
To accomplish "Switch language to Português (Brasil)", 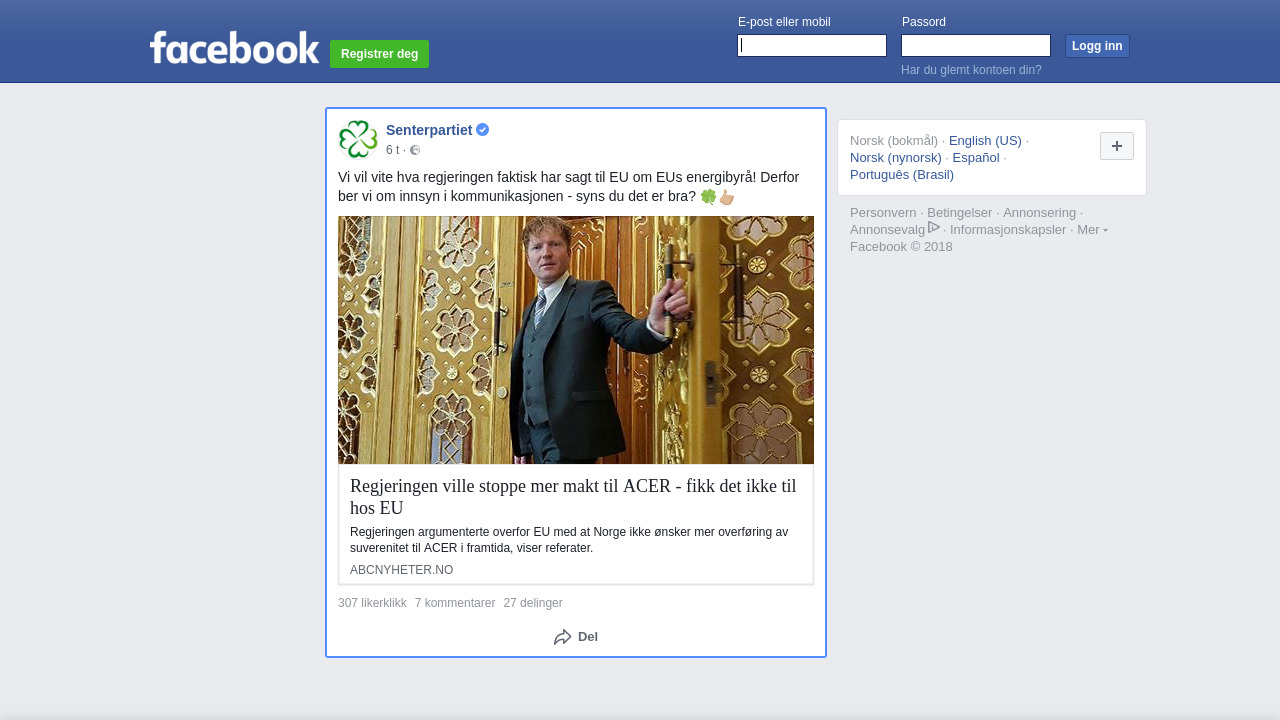I will pos(902,175).
